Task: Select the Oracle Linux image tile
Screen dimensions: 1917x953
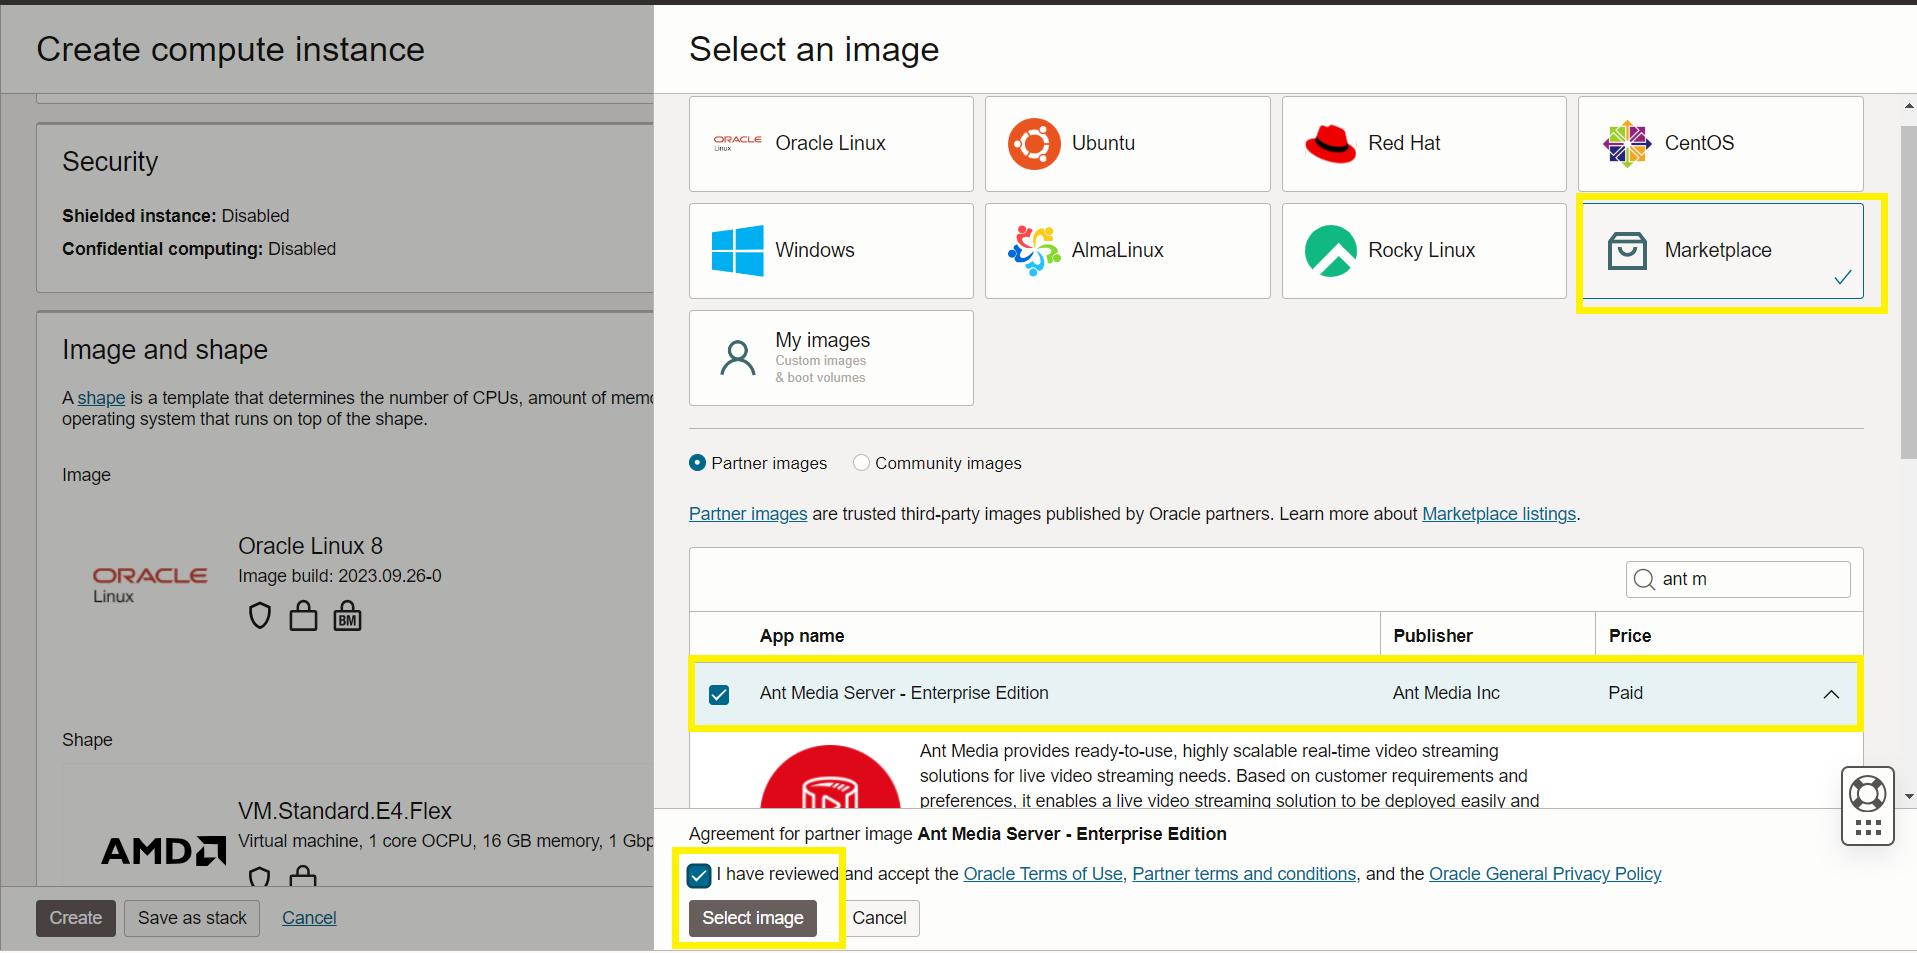Action: point(831,144)
